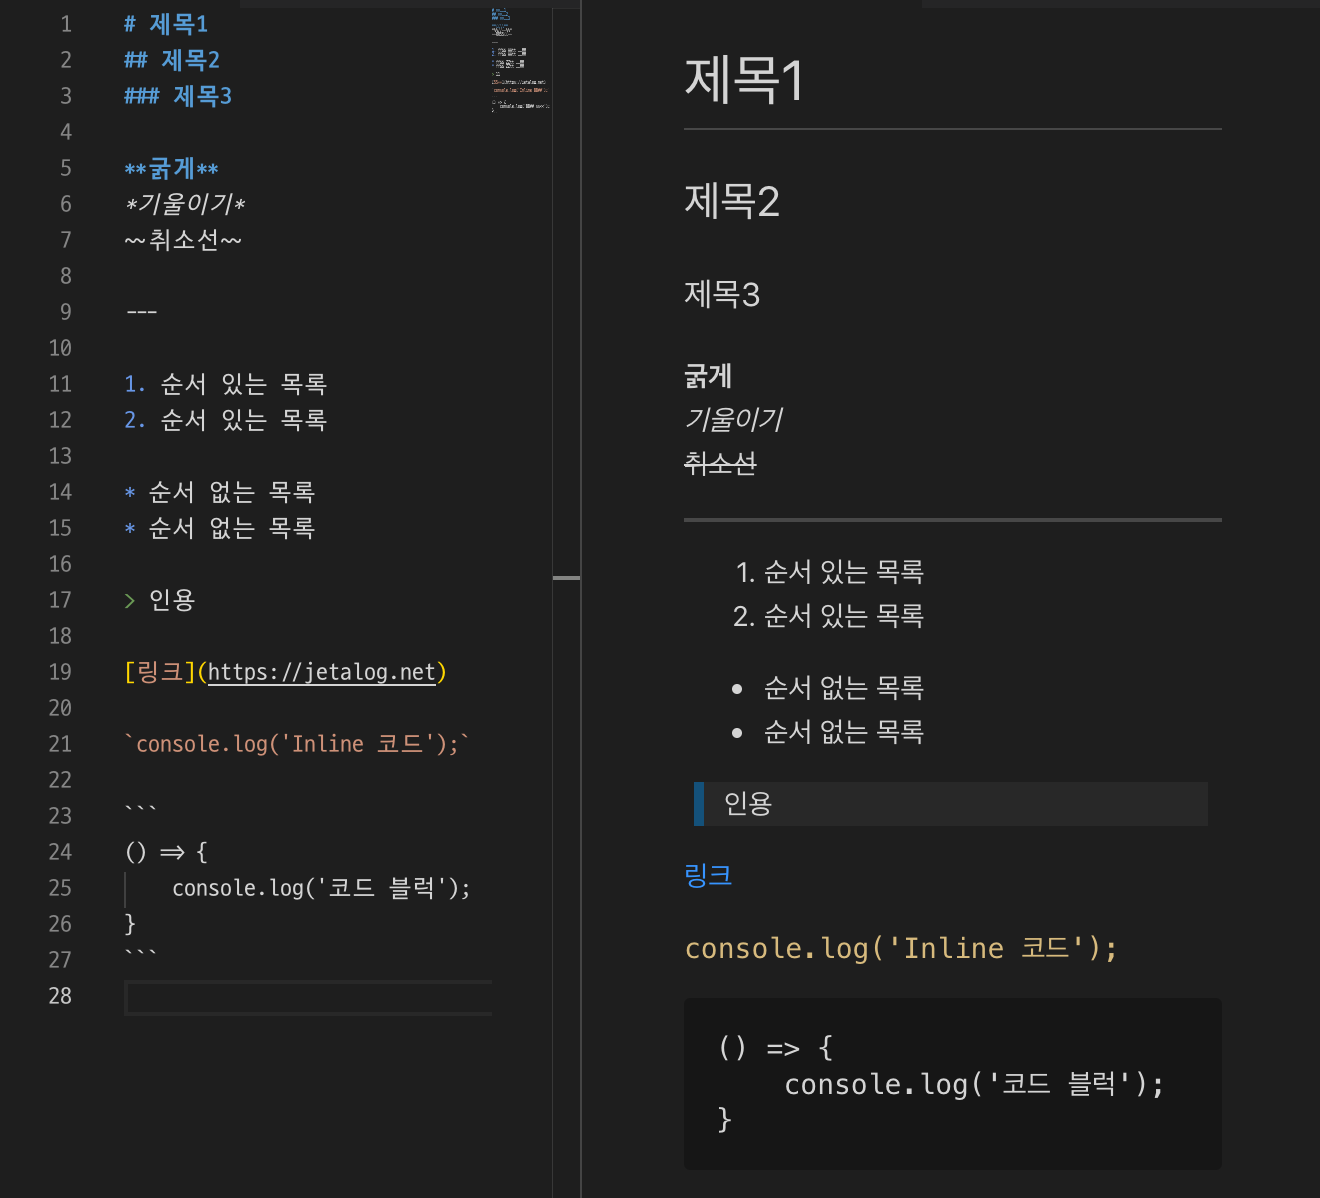Click inline code line 21 in editor

point(297,744)
